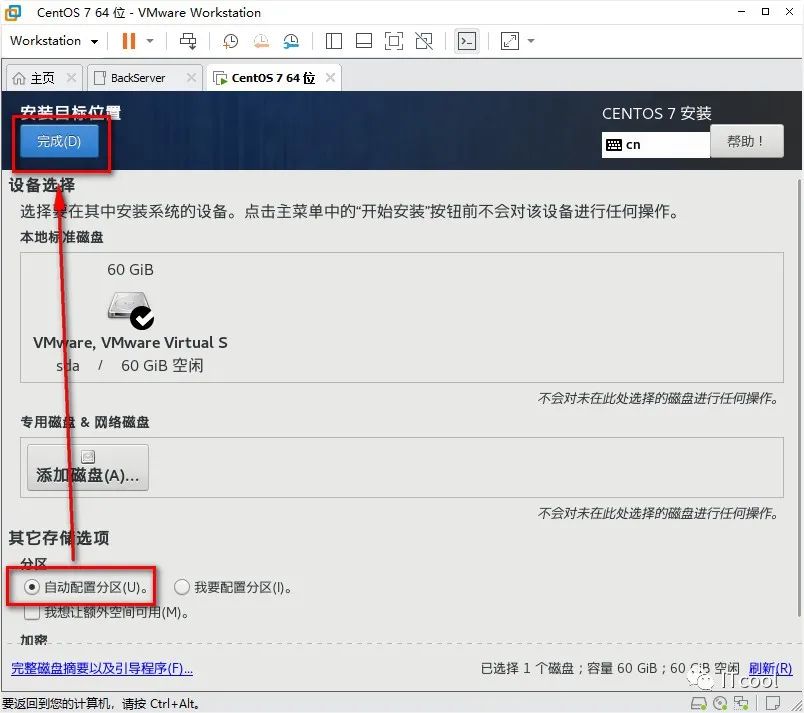
Task: Send Ctrl+Alt+Del to the virtual machine
Action: click(188, 41)
